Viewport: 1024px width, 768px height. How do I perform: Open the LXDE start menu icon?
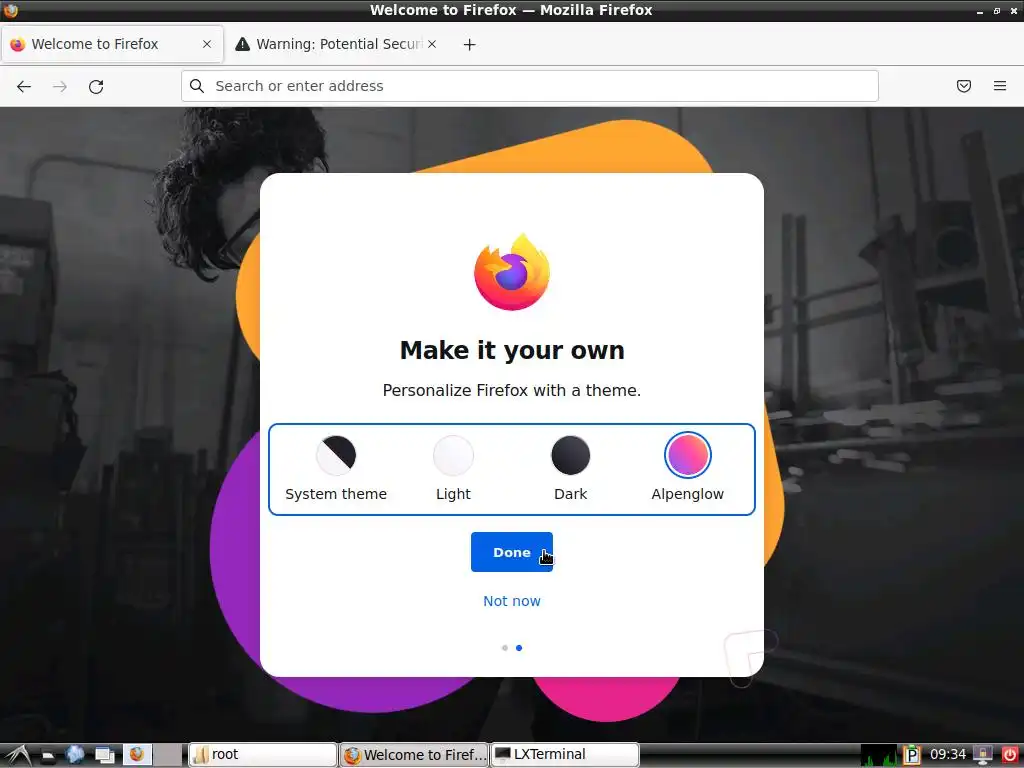(16, 755)
